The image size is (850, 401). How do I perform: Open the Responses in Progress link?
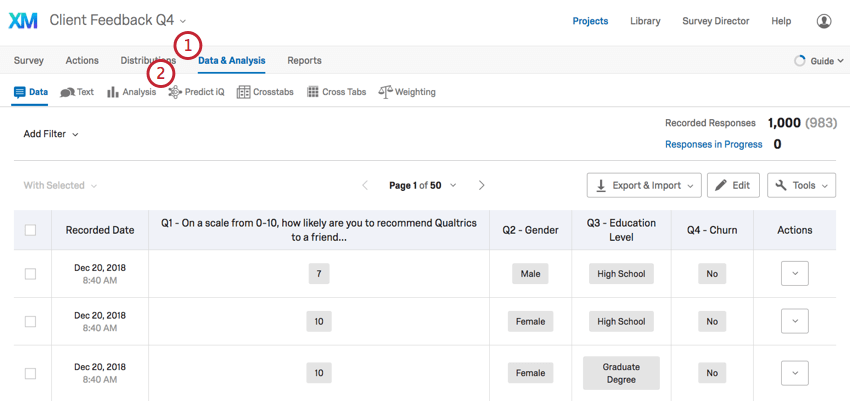coord(713,144)
